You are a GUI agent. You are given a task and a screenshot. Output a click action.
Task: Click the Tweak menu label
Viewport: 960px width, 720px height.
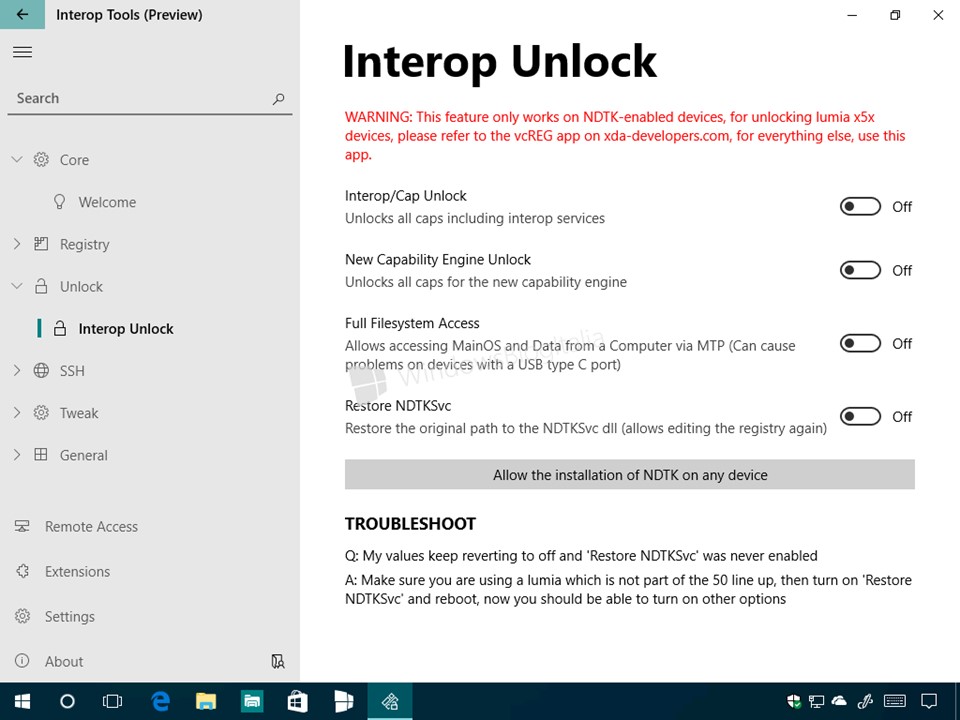(x=78, y=413)
